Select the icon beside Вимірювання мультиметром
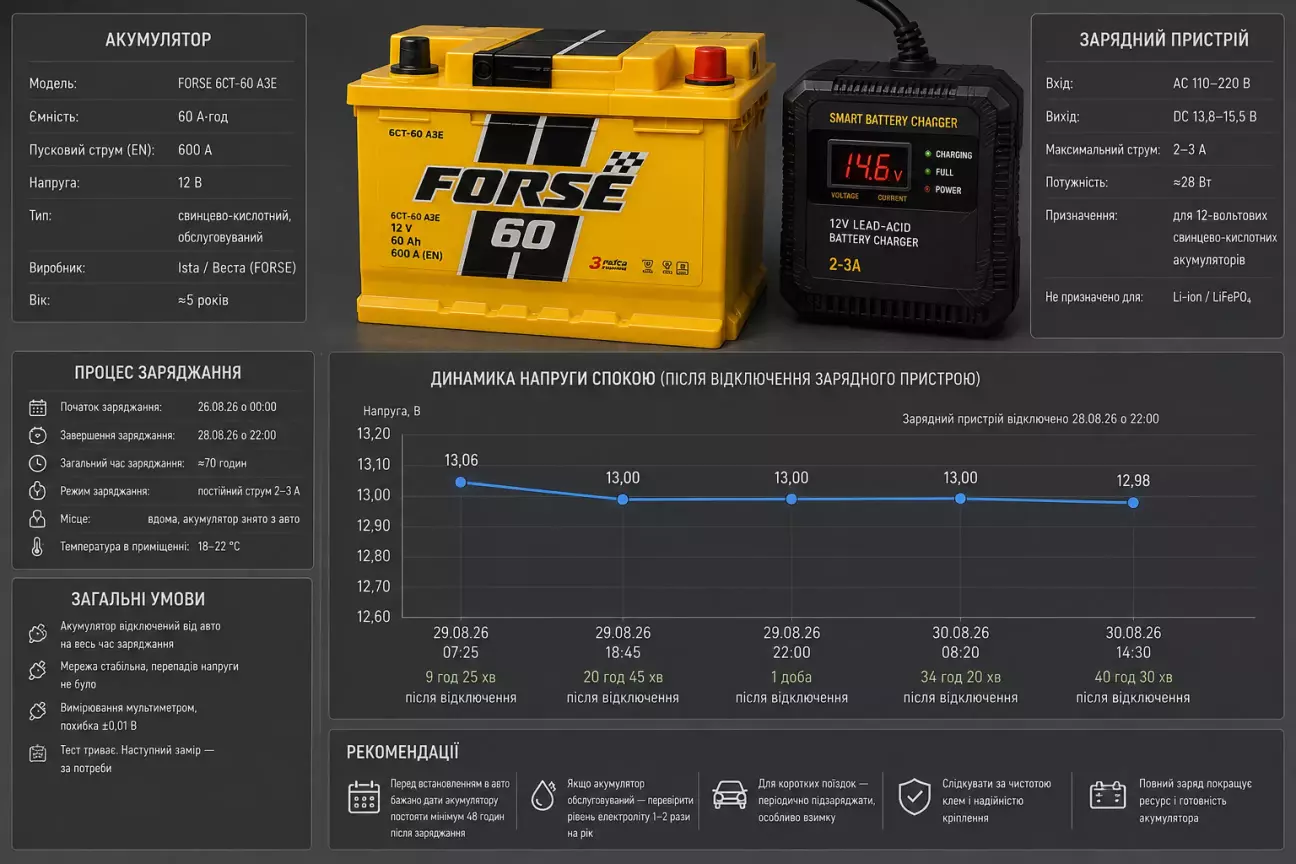The width and height of the screenshot is (1296, 864). (x=38, y=711)
